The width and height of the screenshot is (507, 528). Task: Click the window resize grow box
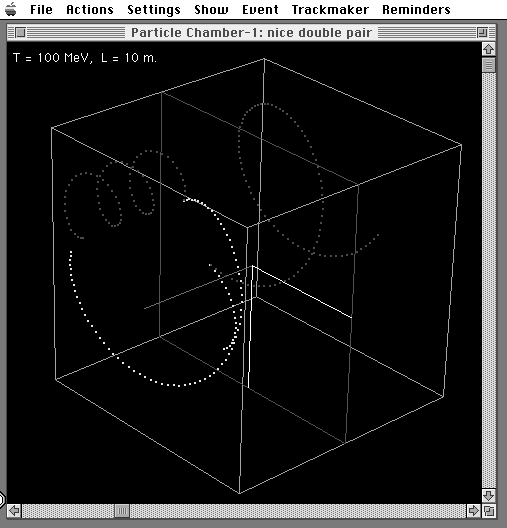(489, 511)
